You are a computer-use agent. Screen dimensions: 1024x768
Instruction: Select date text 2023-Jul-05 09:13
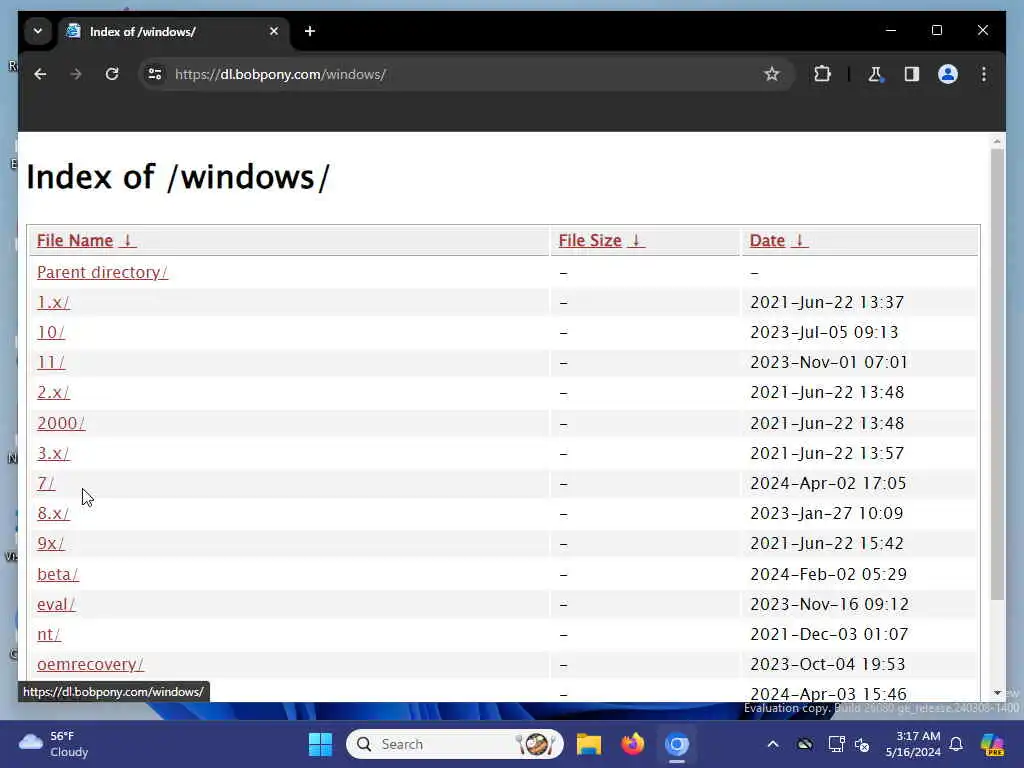pyautogui.click(x=824, y=332)
